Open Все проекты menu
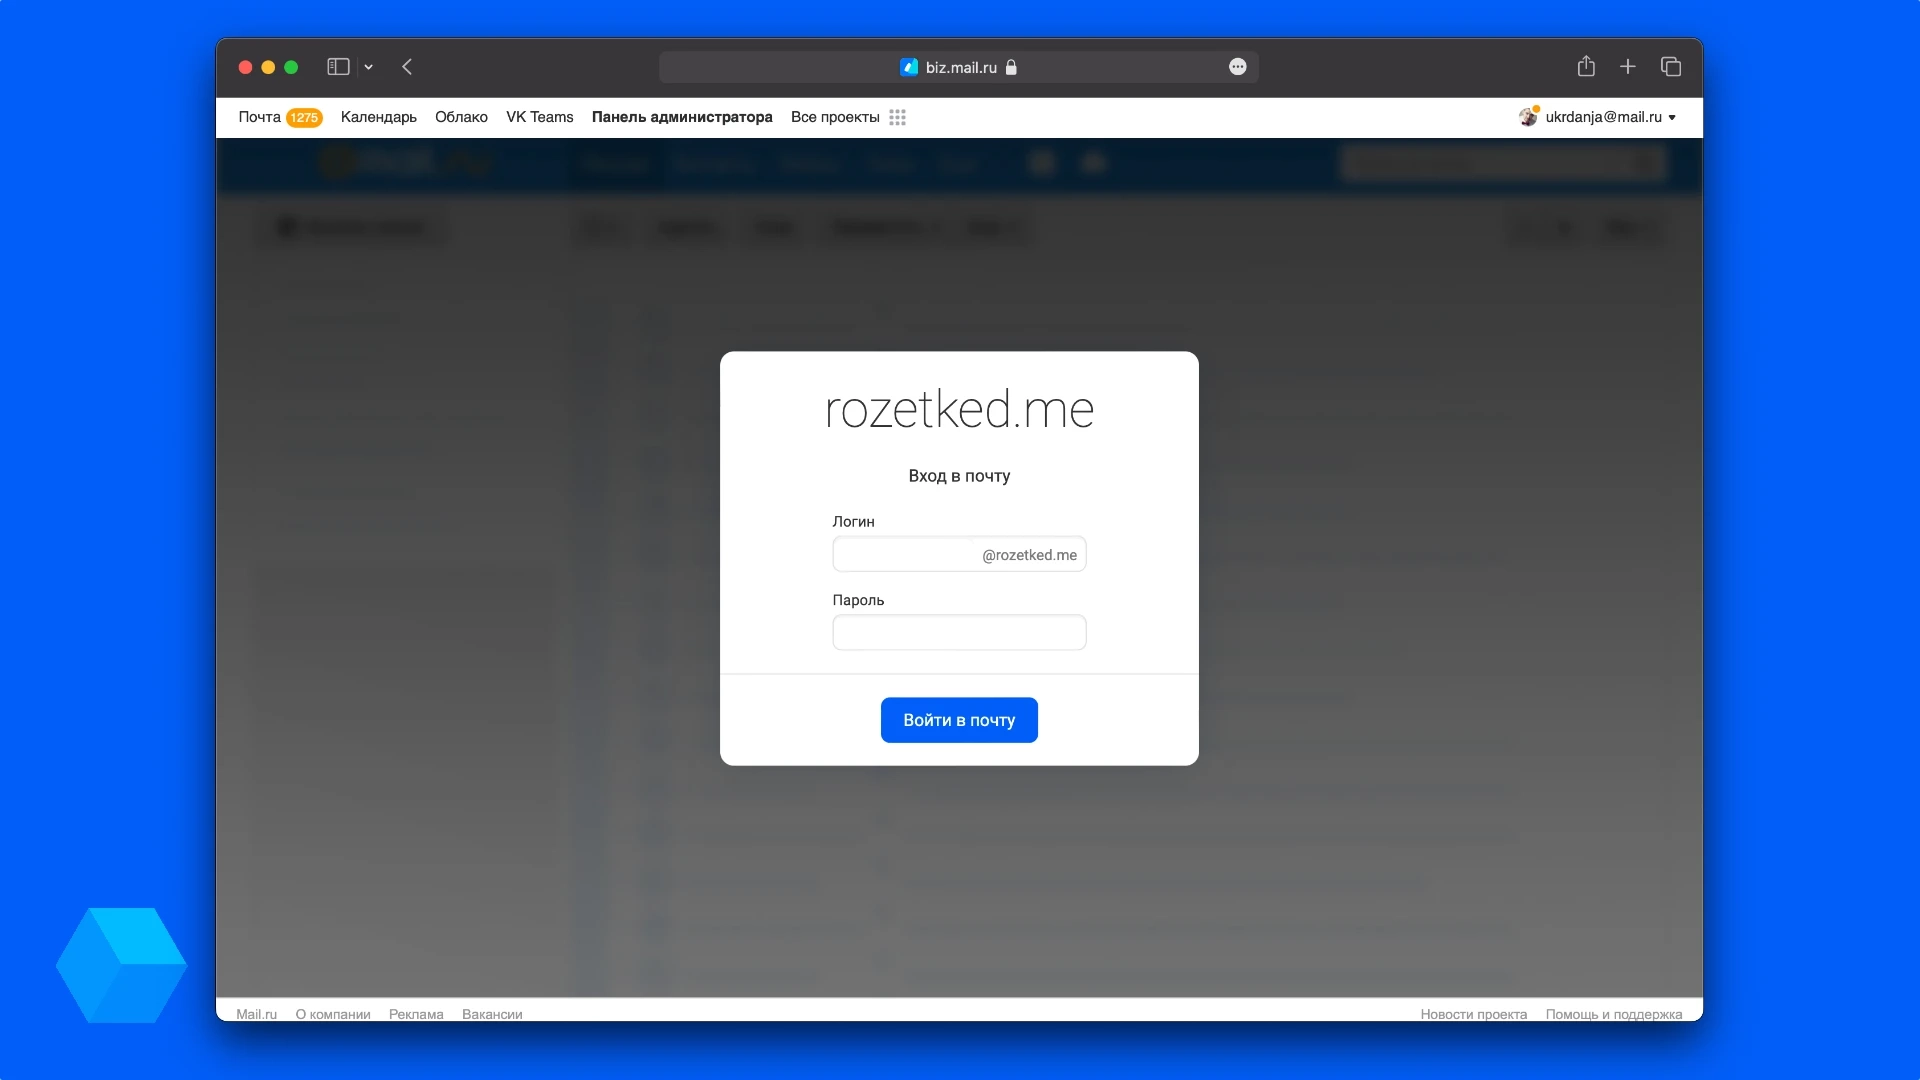 click(x=835, y=117)
